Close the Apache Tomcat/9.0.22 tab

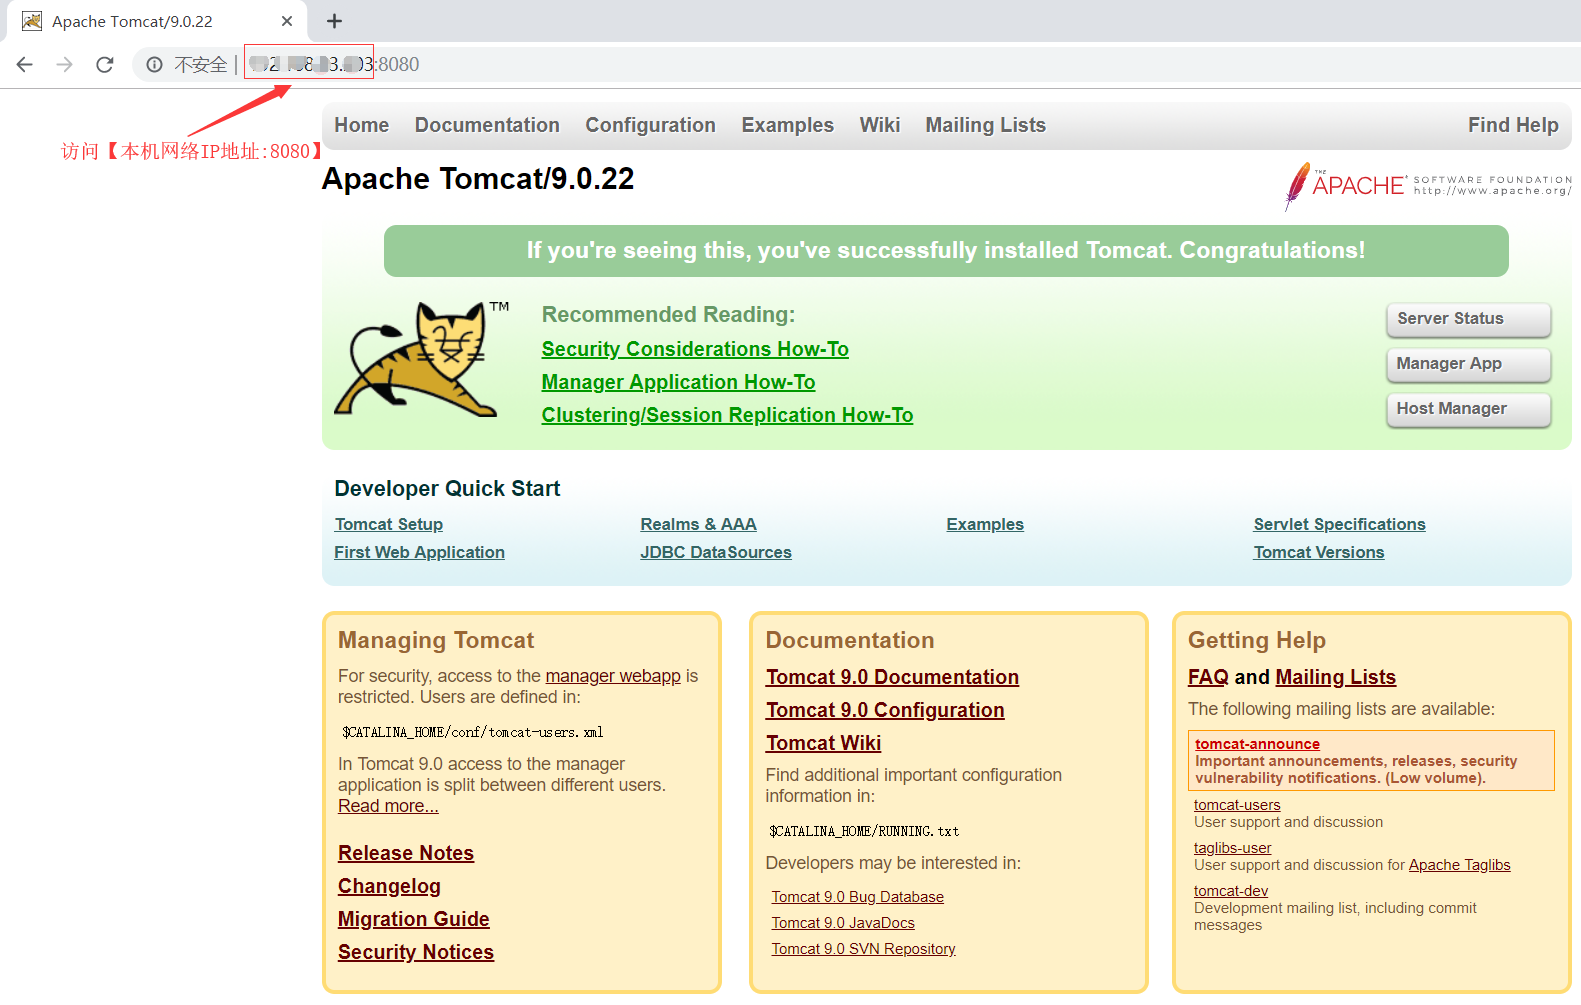coord(287,21)
